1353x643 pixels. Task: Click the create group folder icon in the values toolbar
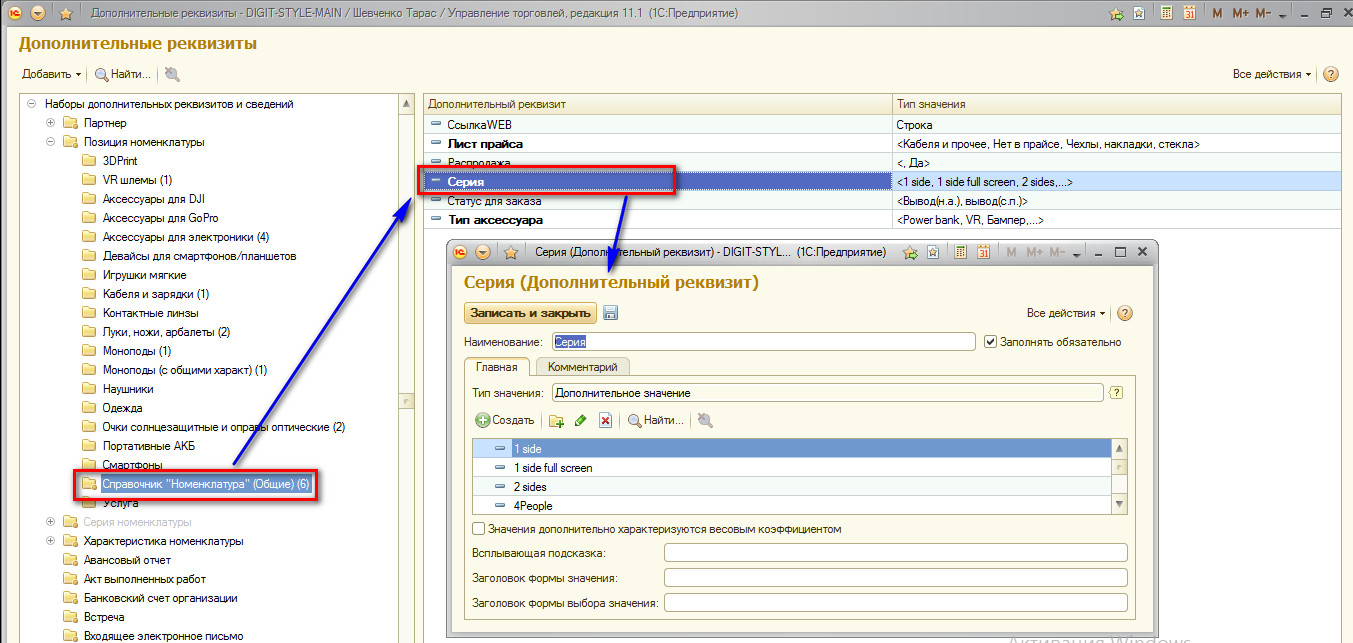(557, 421)
